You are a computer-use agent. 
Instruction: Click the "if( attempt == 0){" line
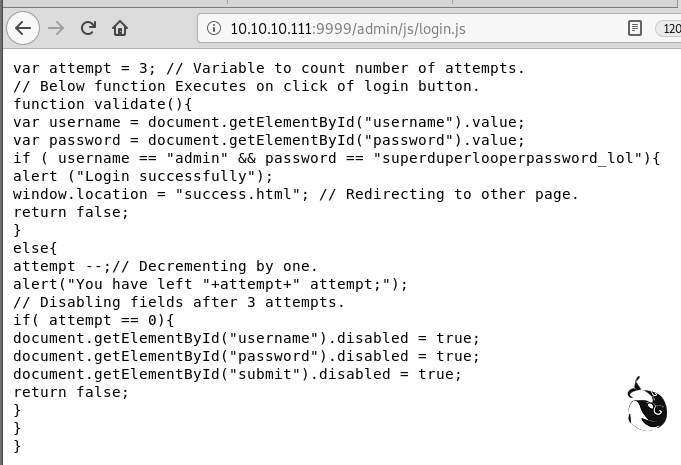pyautogui.click(x=93, y=320)
